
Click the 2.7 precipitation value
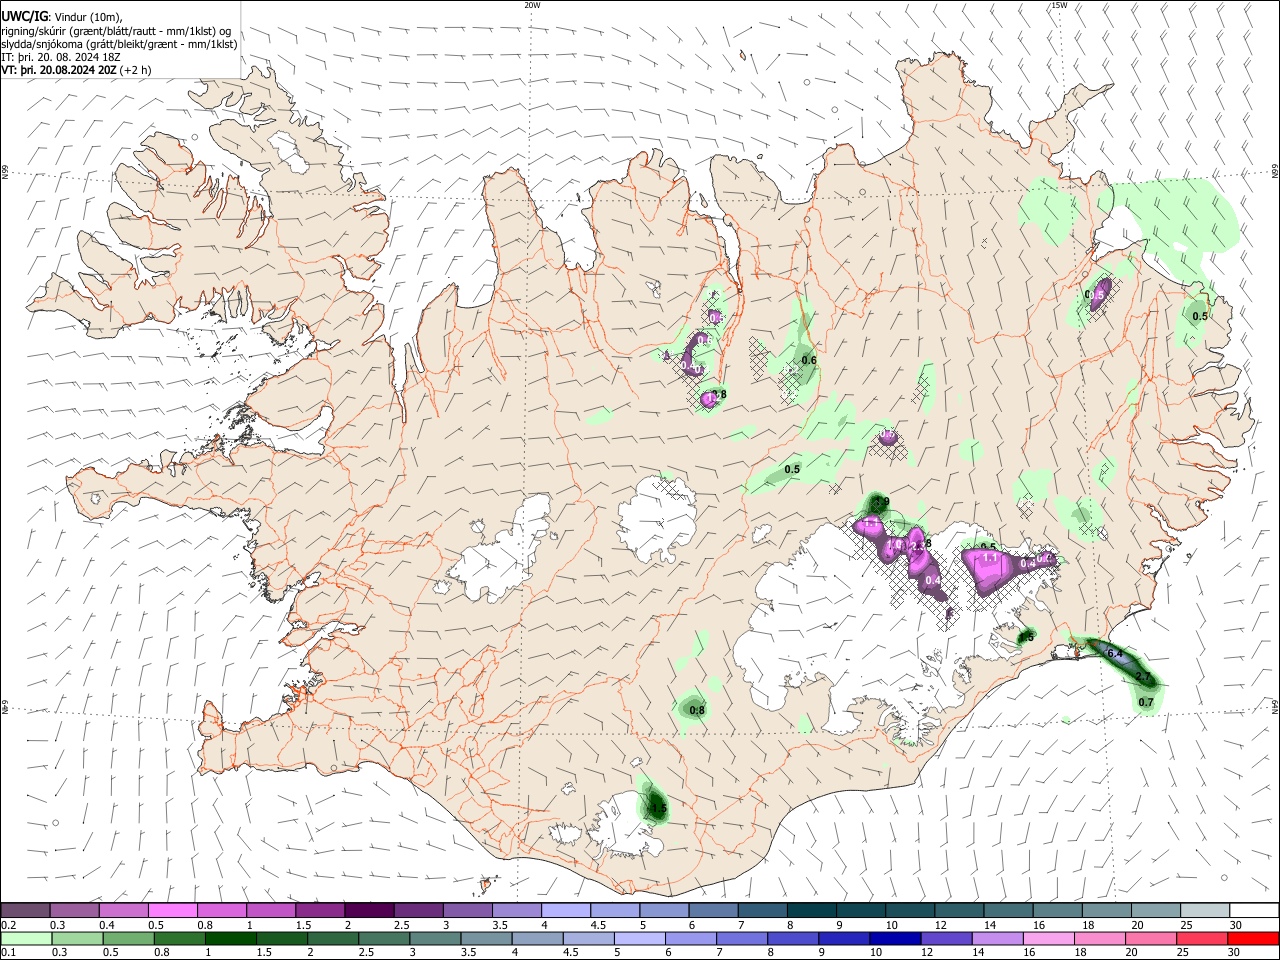pyautogui.click(x=1144, y=678)
